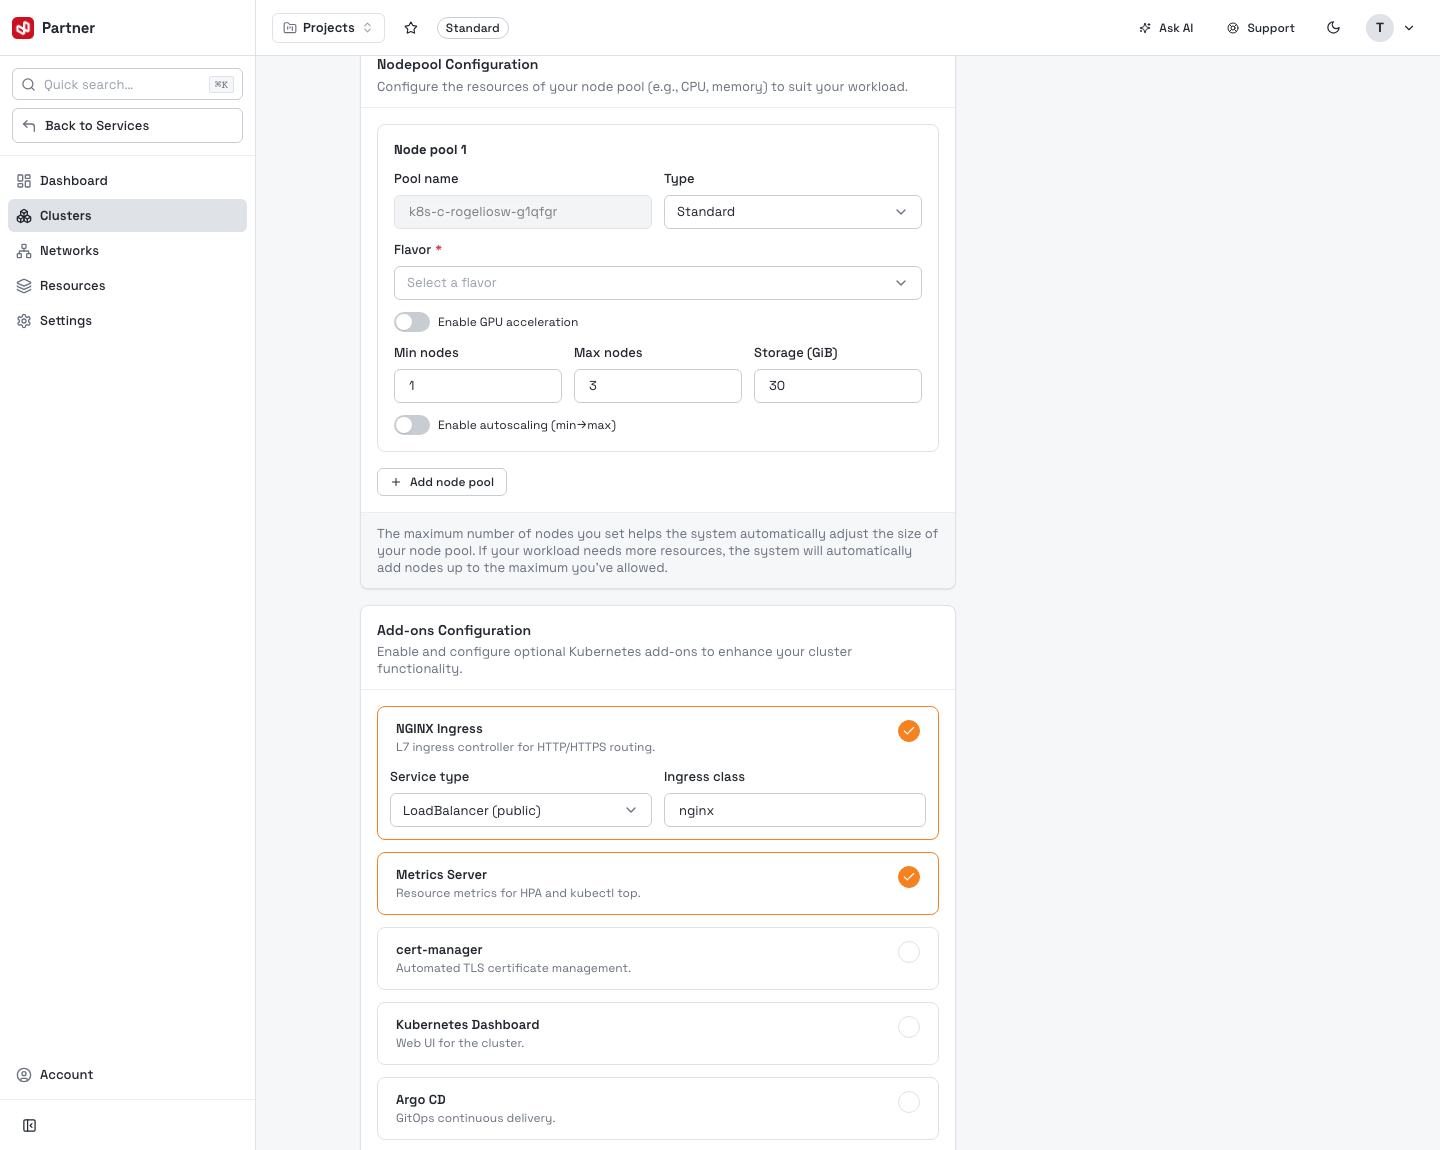Enable GPU acceleration toggle
Screen dimensions: 1440x1150
point(412,322)
